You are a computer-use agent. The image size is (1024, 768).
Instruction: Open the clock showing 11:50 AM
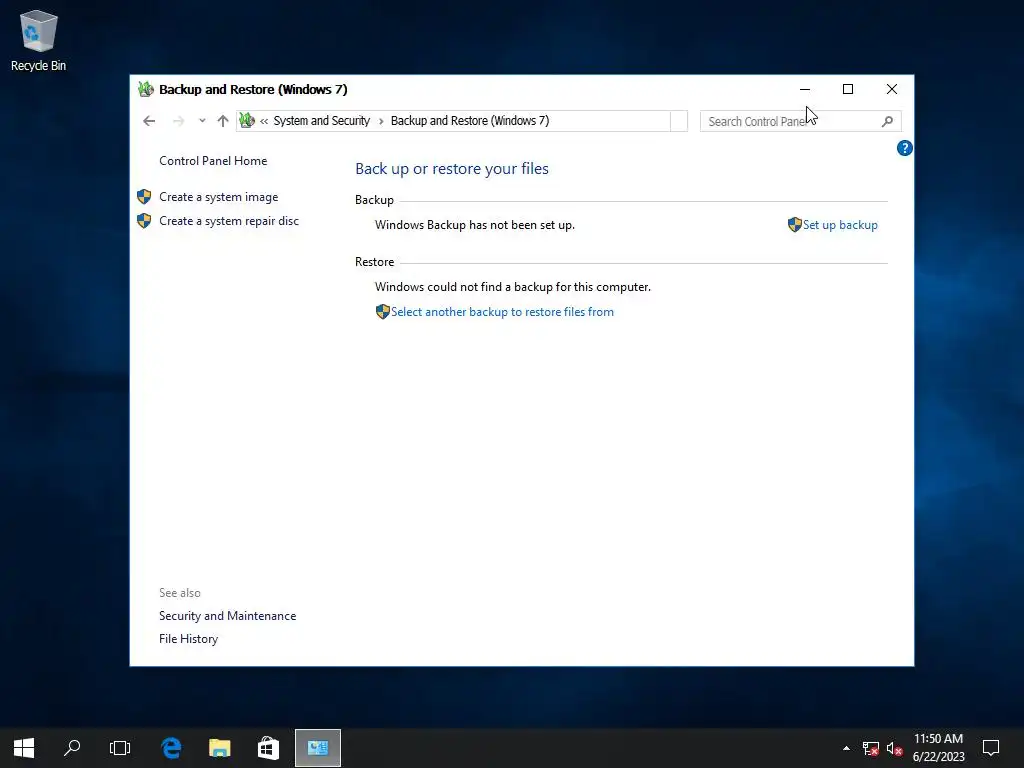938,748
